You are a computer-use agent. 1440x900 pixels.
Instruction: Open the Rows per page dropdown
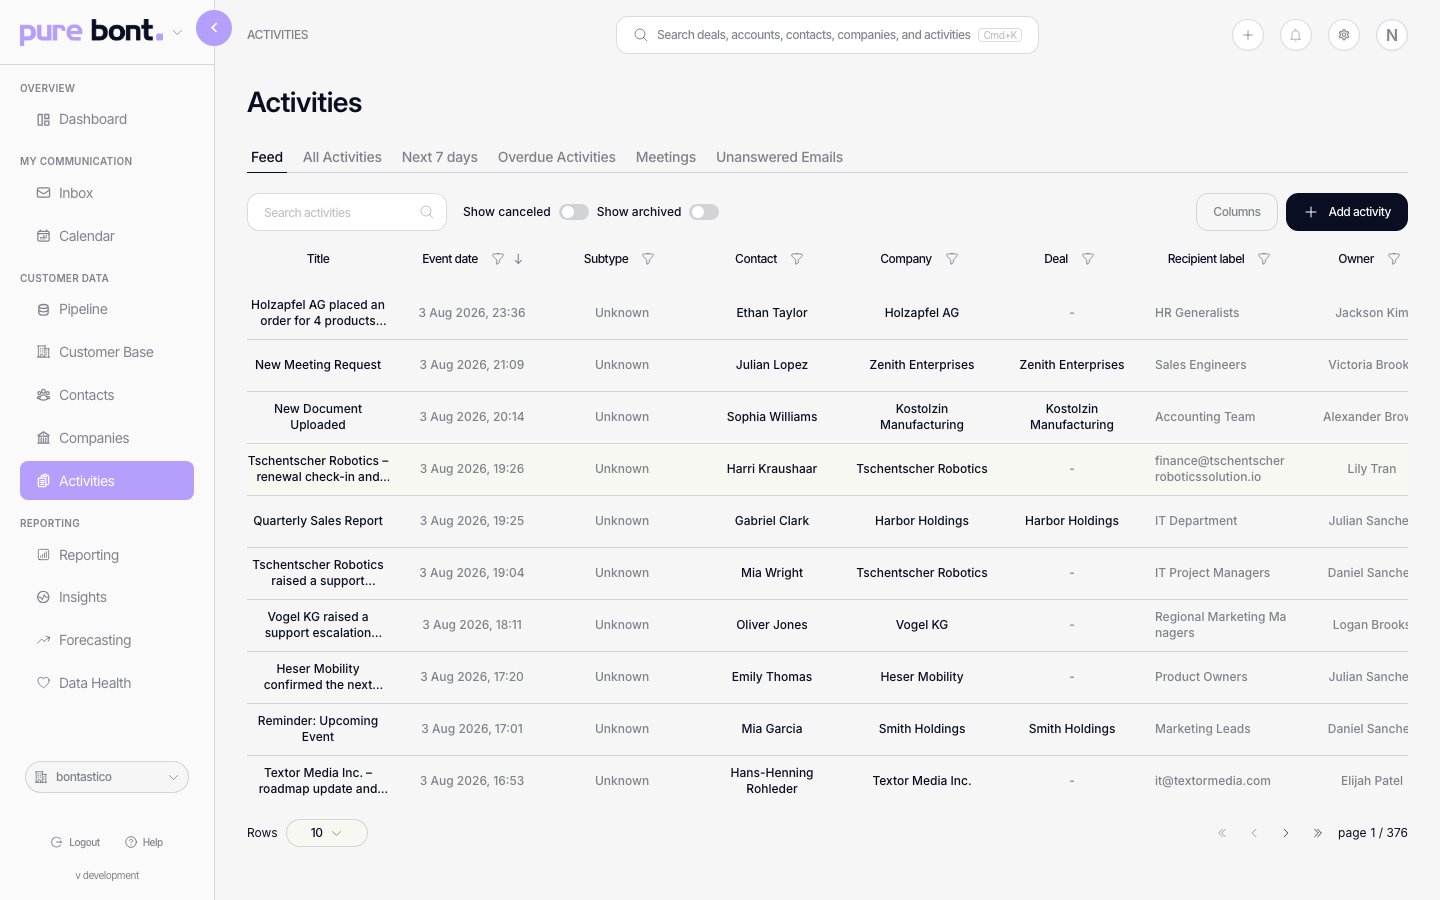pos(327,833)
